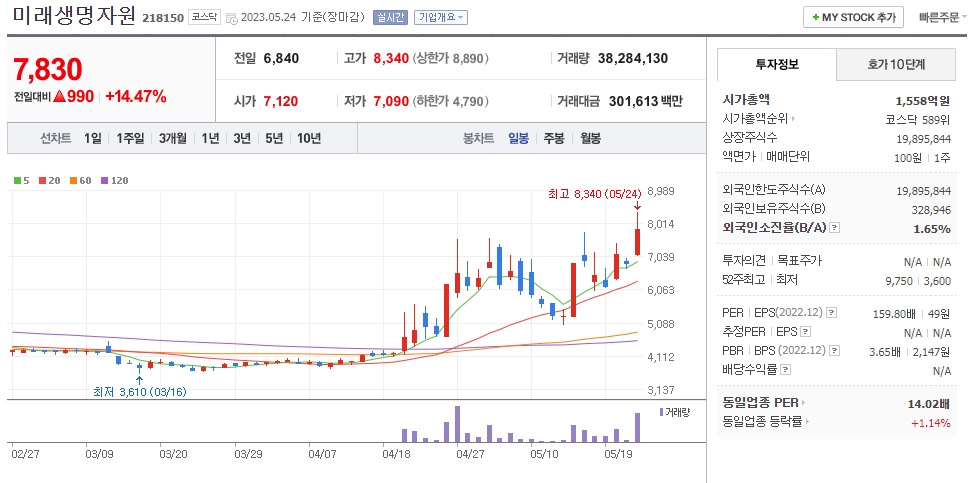Screen dimensions: 970x483
Task: Click the 외국인보유주식수 value 328,946
Action: [x=931, y=210]
